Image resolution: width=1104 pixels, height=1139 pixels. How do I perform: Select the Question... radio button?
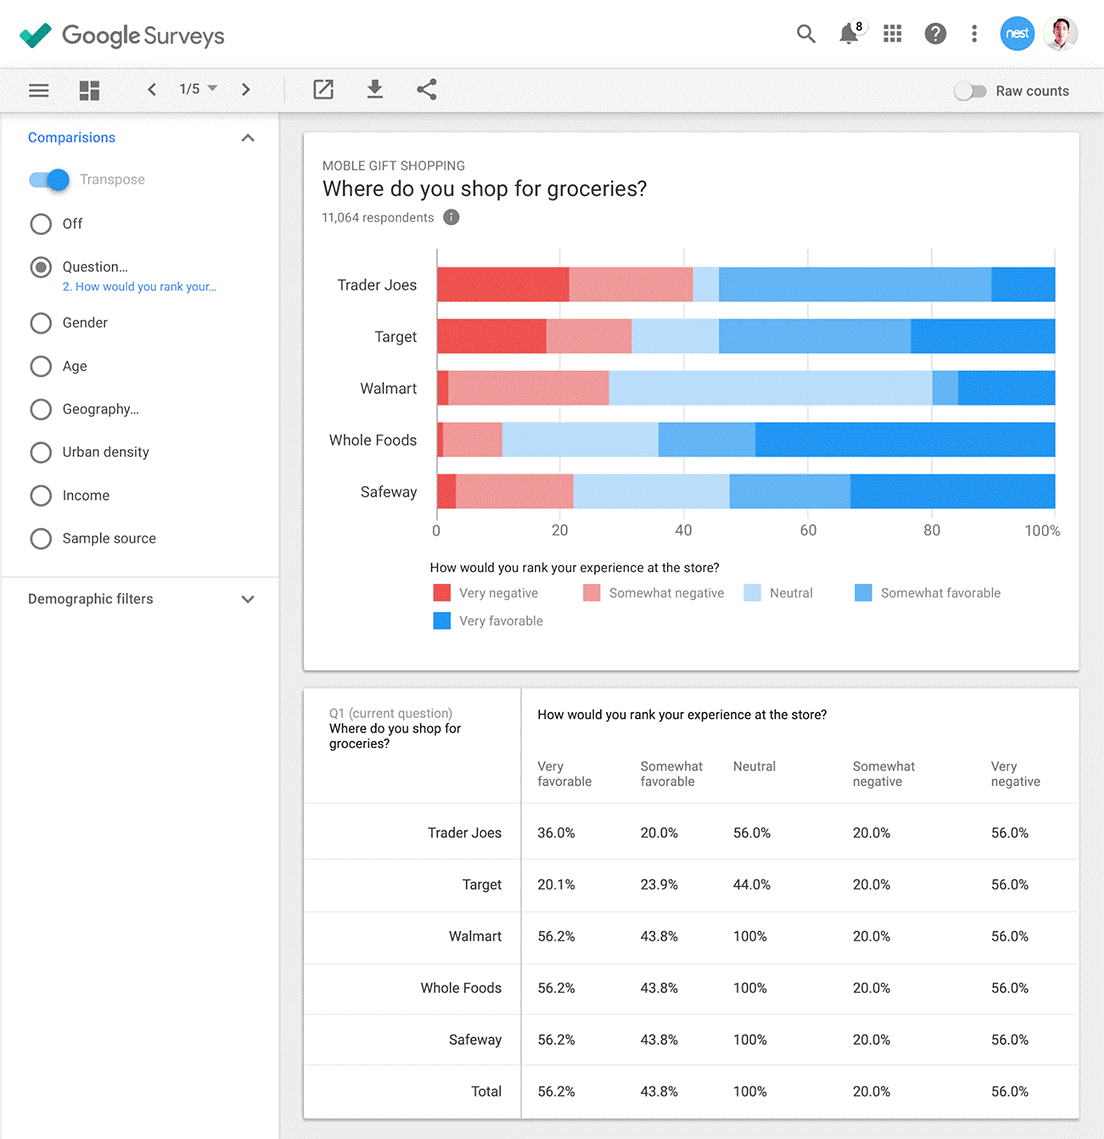point(41,267)
